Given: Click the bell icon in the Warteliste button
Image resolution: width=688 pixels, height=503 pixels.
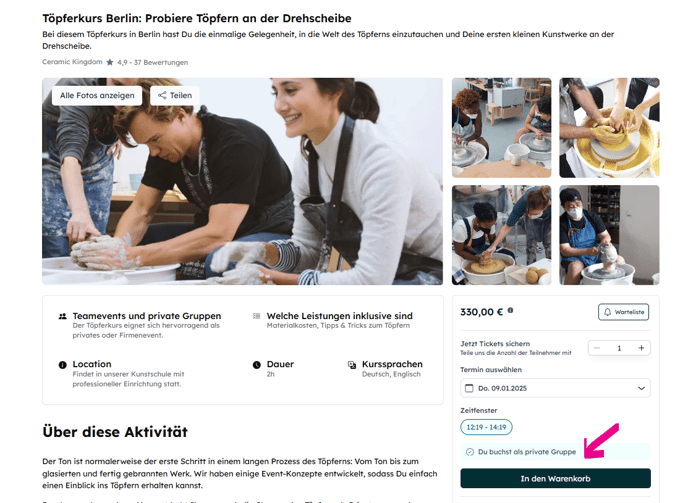Looking at the screenshot, I should point(607,312).
